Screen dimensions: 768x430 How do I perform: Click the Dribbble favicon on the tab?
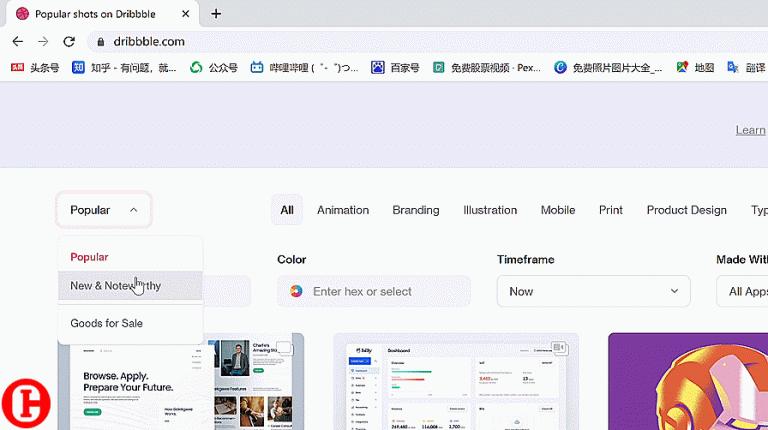pyautogui.click(x=23, y=14)
